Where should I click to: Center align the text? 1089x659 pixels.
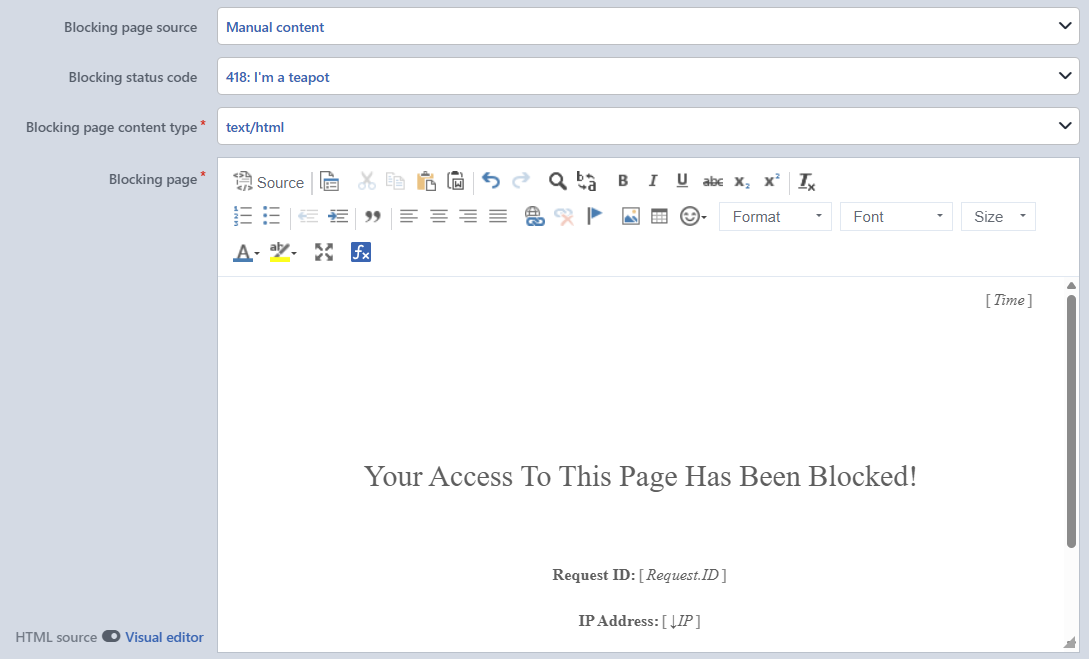(x=439, y=217)
